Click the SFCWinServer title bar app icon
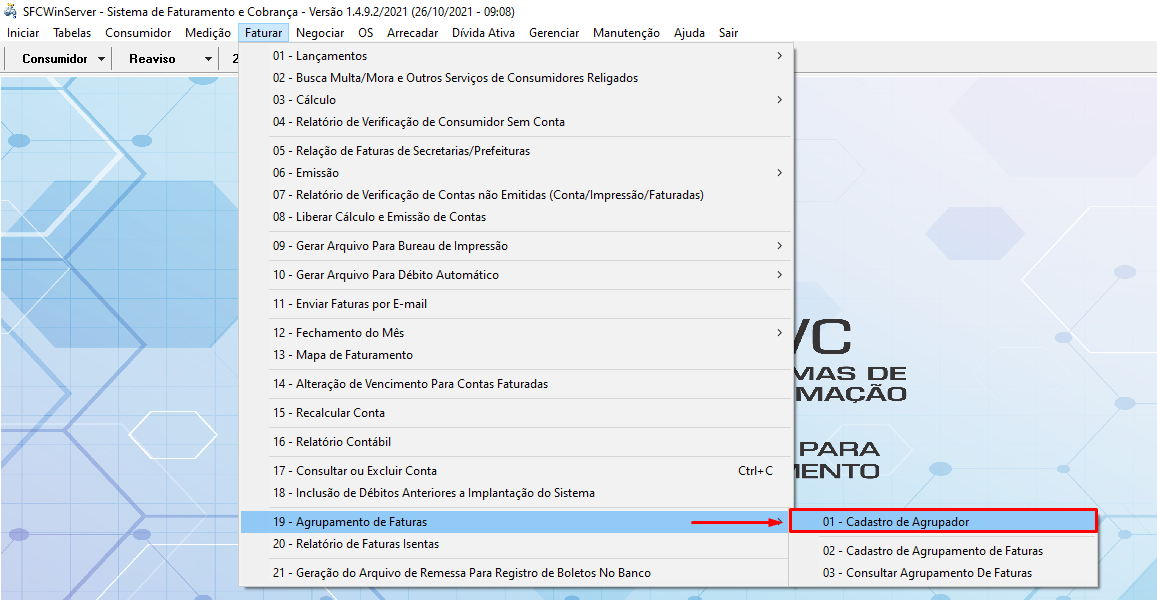Screen dimensions: 1157x600 click(x=11, y=12)
